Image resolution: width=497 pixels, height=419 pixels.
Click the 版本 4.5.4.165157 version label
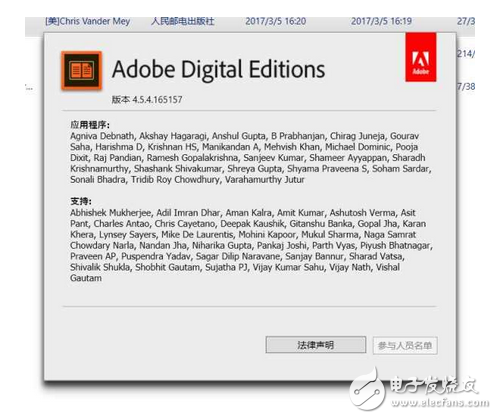pos(147,99)
